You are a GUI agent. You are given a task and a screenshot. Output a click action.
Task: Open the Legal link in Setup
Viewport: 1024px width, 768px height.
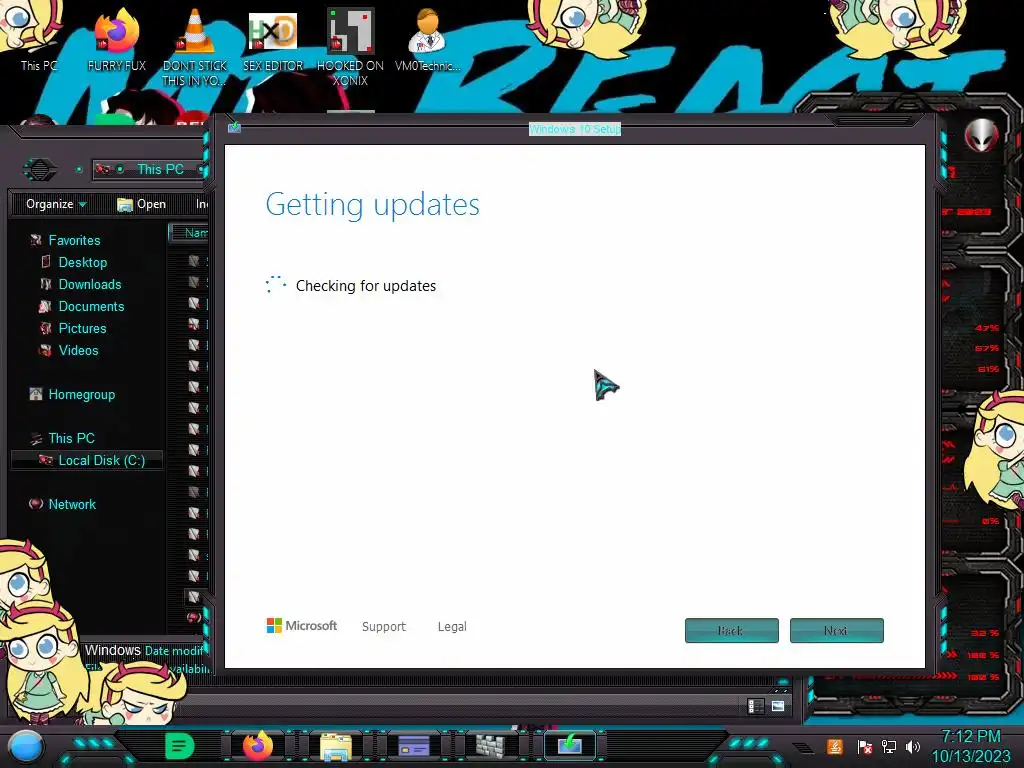(452, 626)
